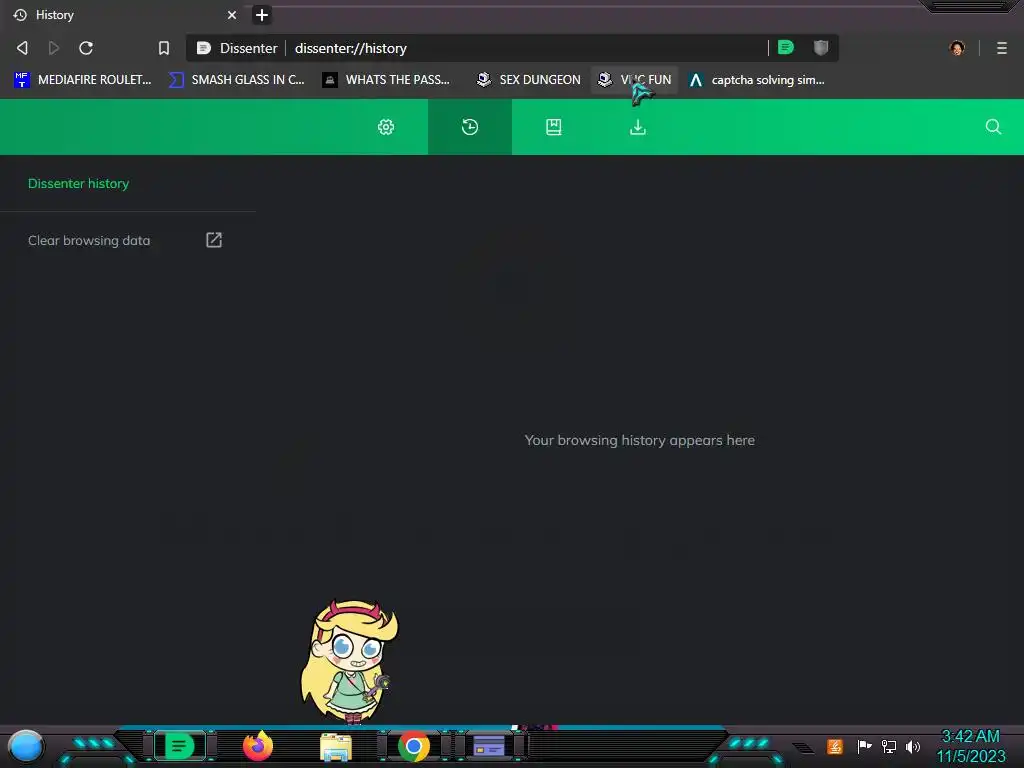Open the user profile avatar
This screenshot has height=768, width=1024.
tap(957, 48)
